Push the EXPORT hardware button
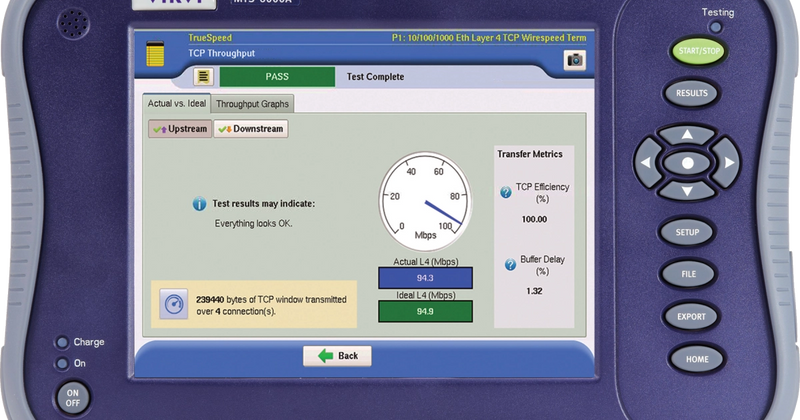800x420 pixels. pos(691,316)
